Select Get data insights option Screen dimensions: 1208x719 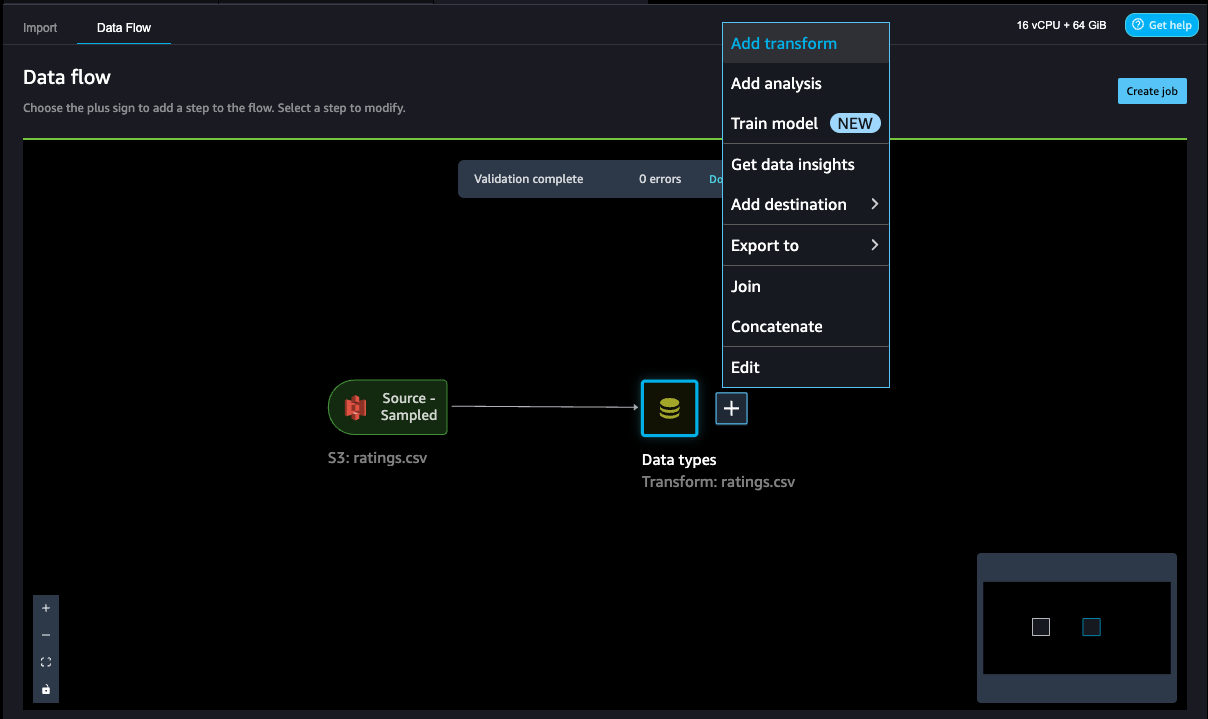806,165
